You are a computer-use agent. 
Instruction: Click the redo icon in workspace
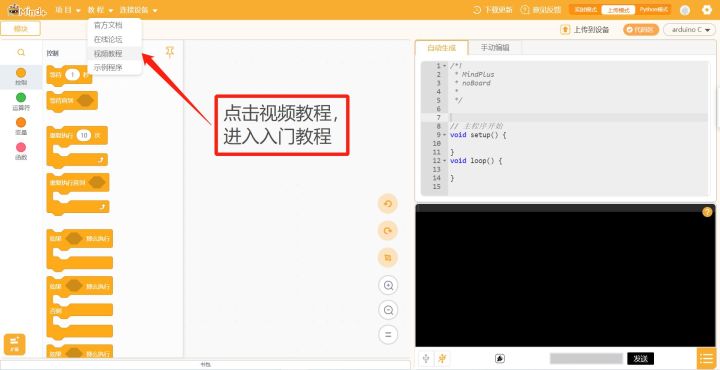(x=388, y=231)
